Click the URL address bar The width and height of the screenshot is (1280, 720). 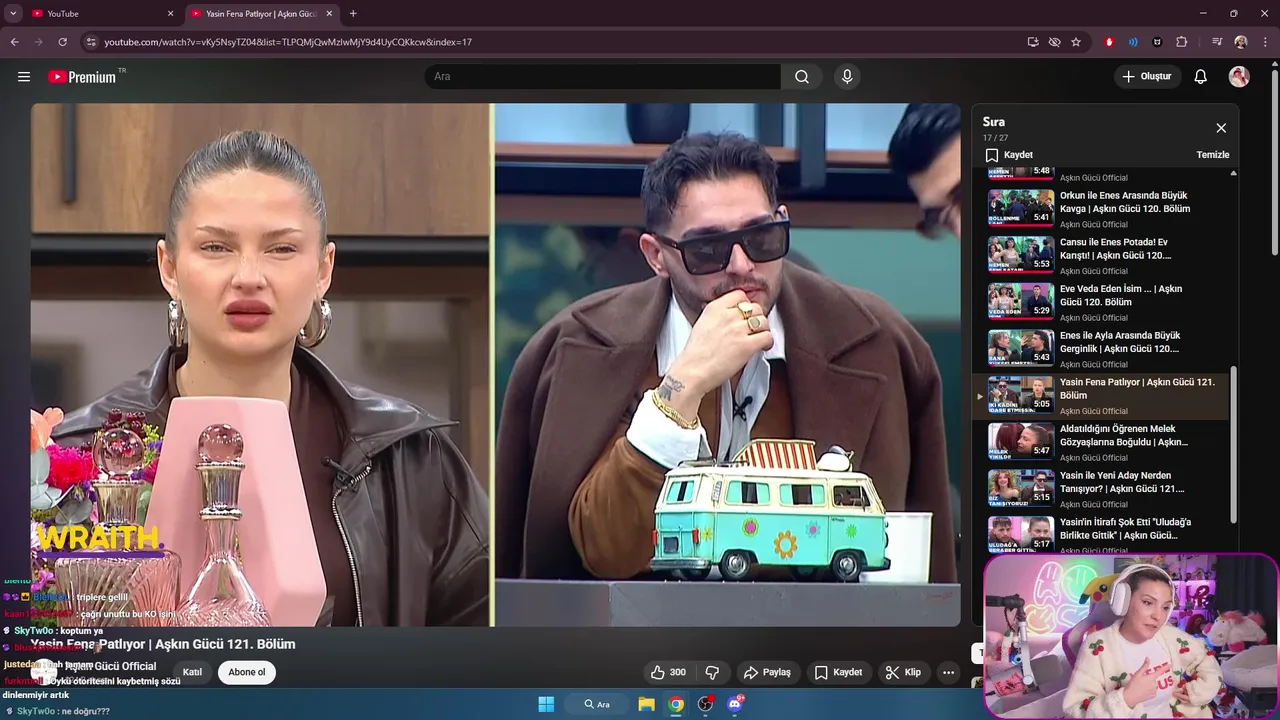point(550,42)
